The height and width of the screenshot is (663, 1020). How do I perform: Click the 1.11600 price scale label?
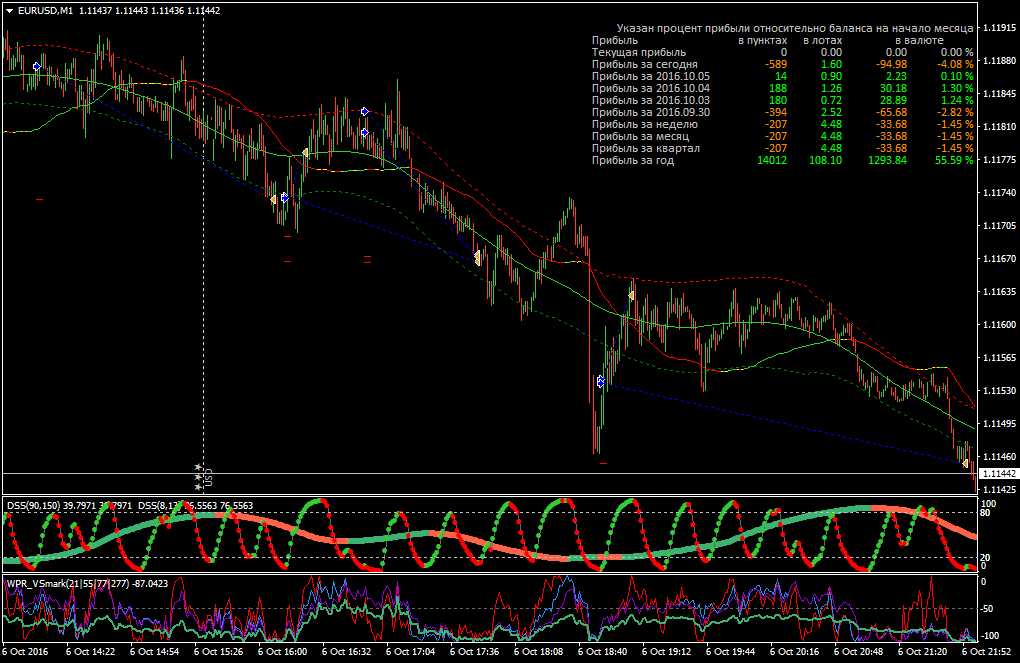(x=999, y=324)
